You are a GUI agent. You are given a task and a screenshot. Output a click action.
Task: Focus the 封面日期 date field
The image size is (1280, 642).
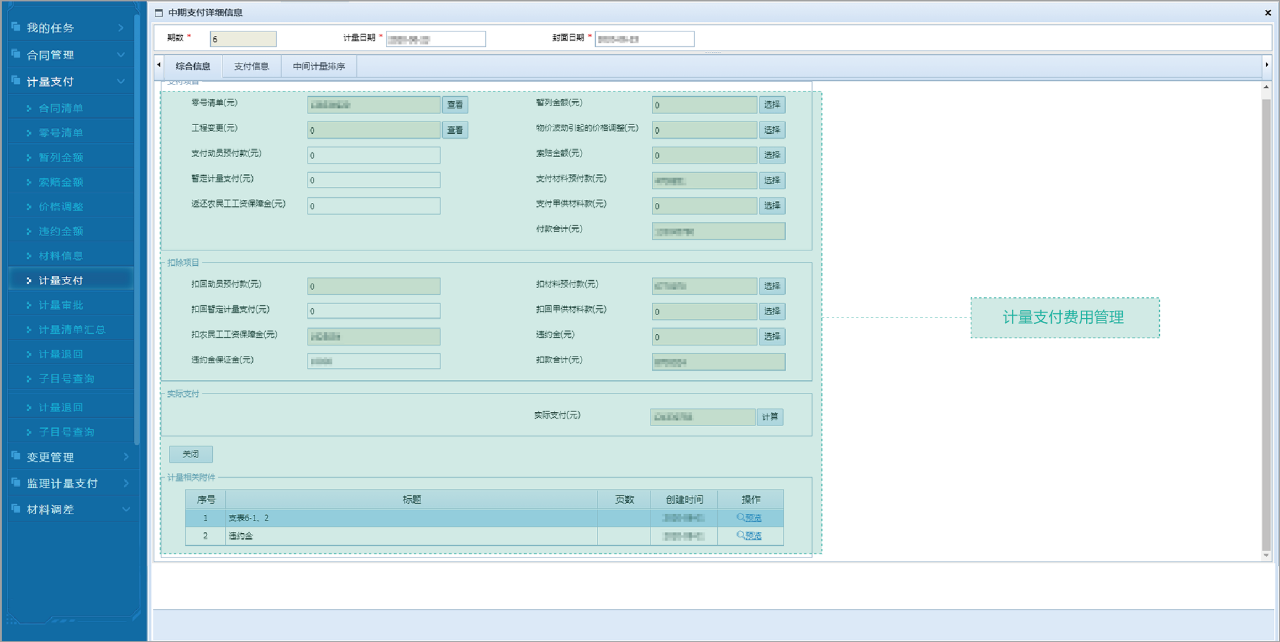click(x=644, y=39)
